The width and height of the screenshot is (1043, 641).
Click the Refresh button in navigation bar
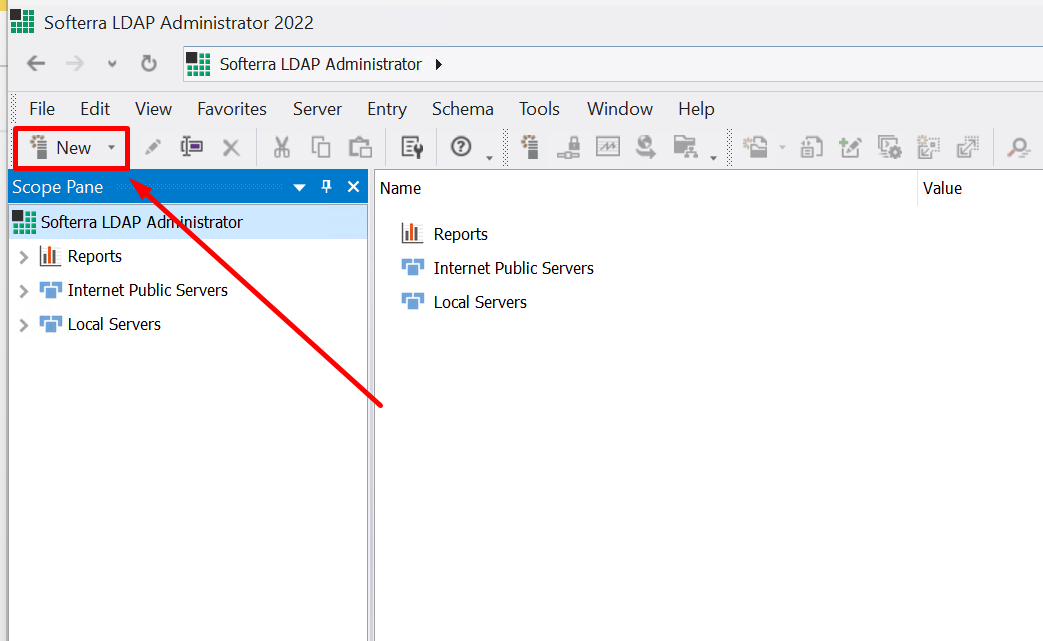[x=149, y=64]
